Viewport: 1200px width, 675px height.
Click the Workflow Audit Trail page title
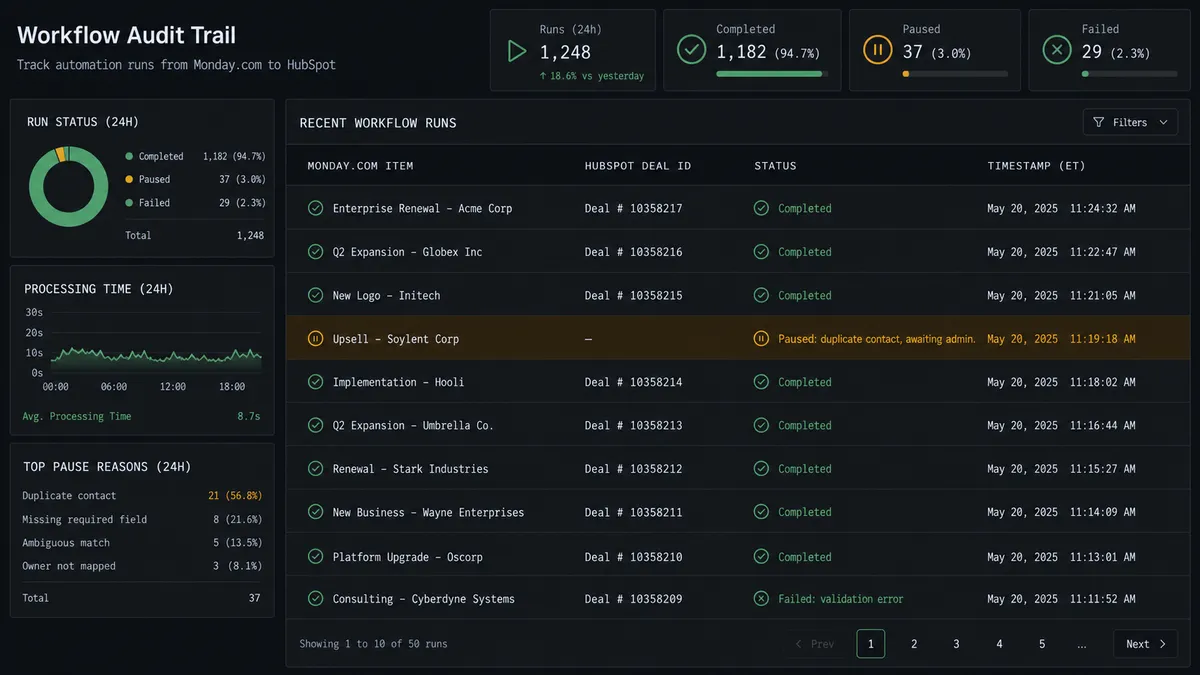pos(127,35)
